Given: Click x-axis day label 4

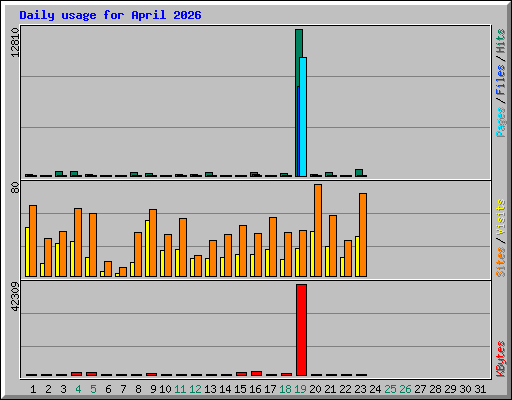Looking at the screenshot, I should pyautogui.click(x=78, y=389).
